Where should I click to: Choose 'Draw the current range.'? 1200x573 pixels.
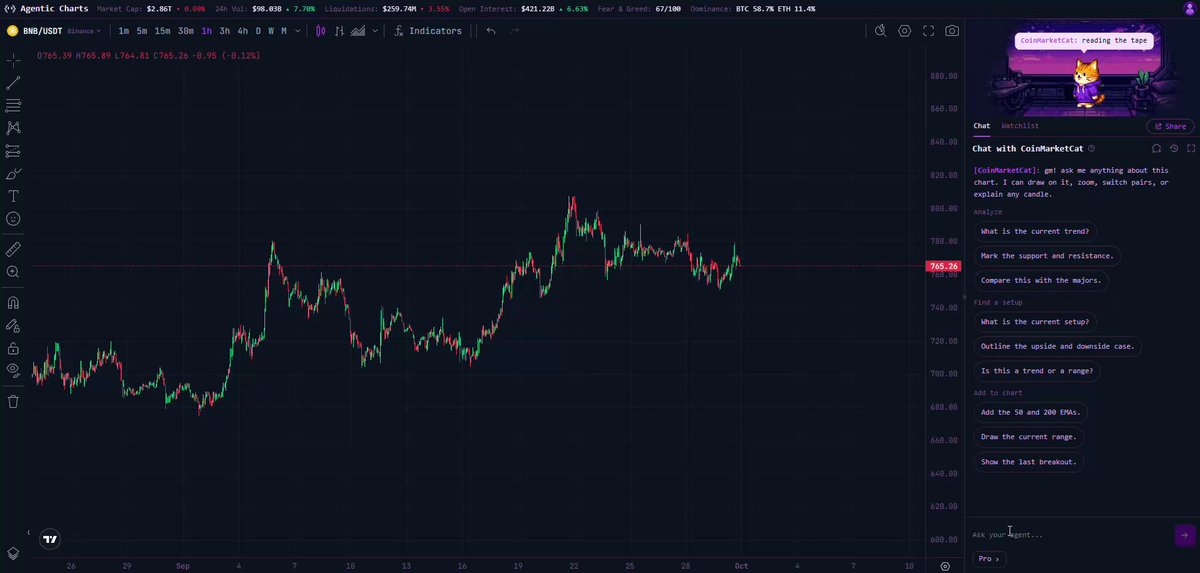click(1029, 437)
